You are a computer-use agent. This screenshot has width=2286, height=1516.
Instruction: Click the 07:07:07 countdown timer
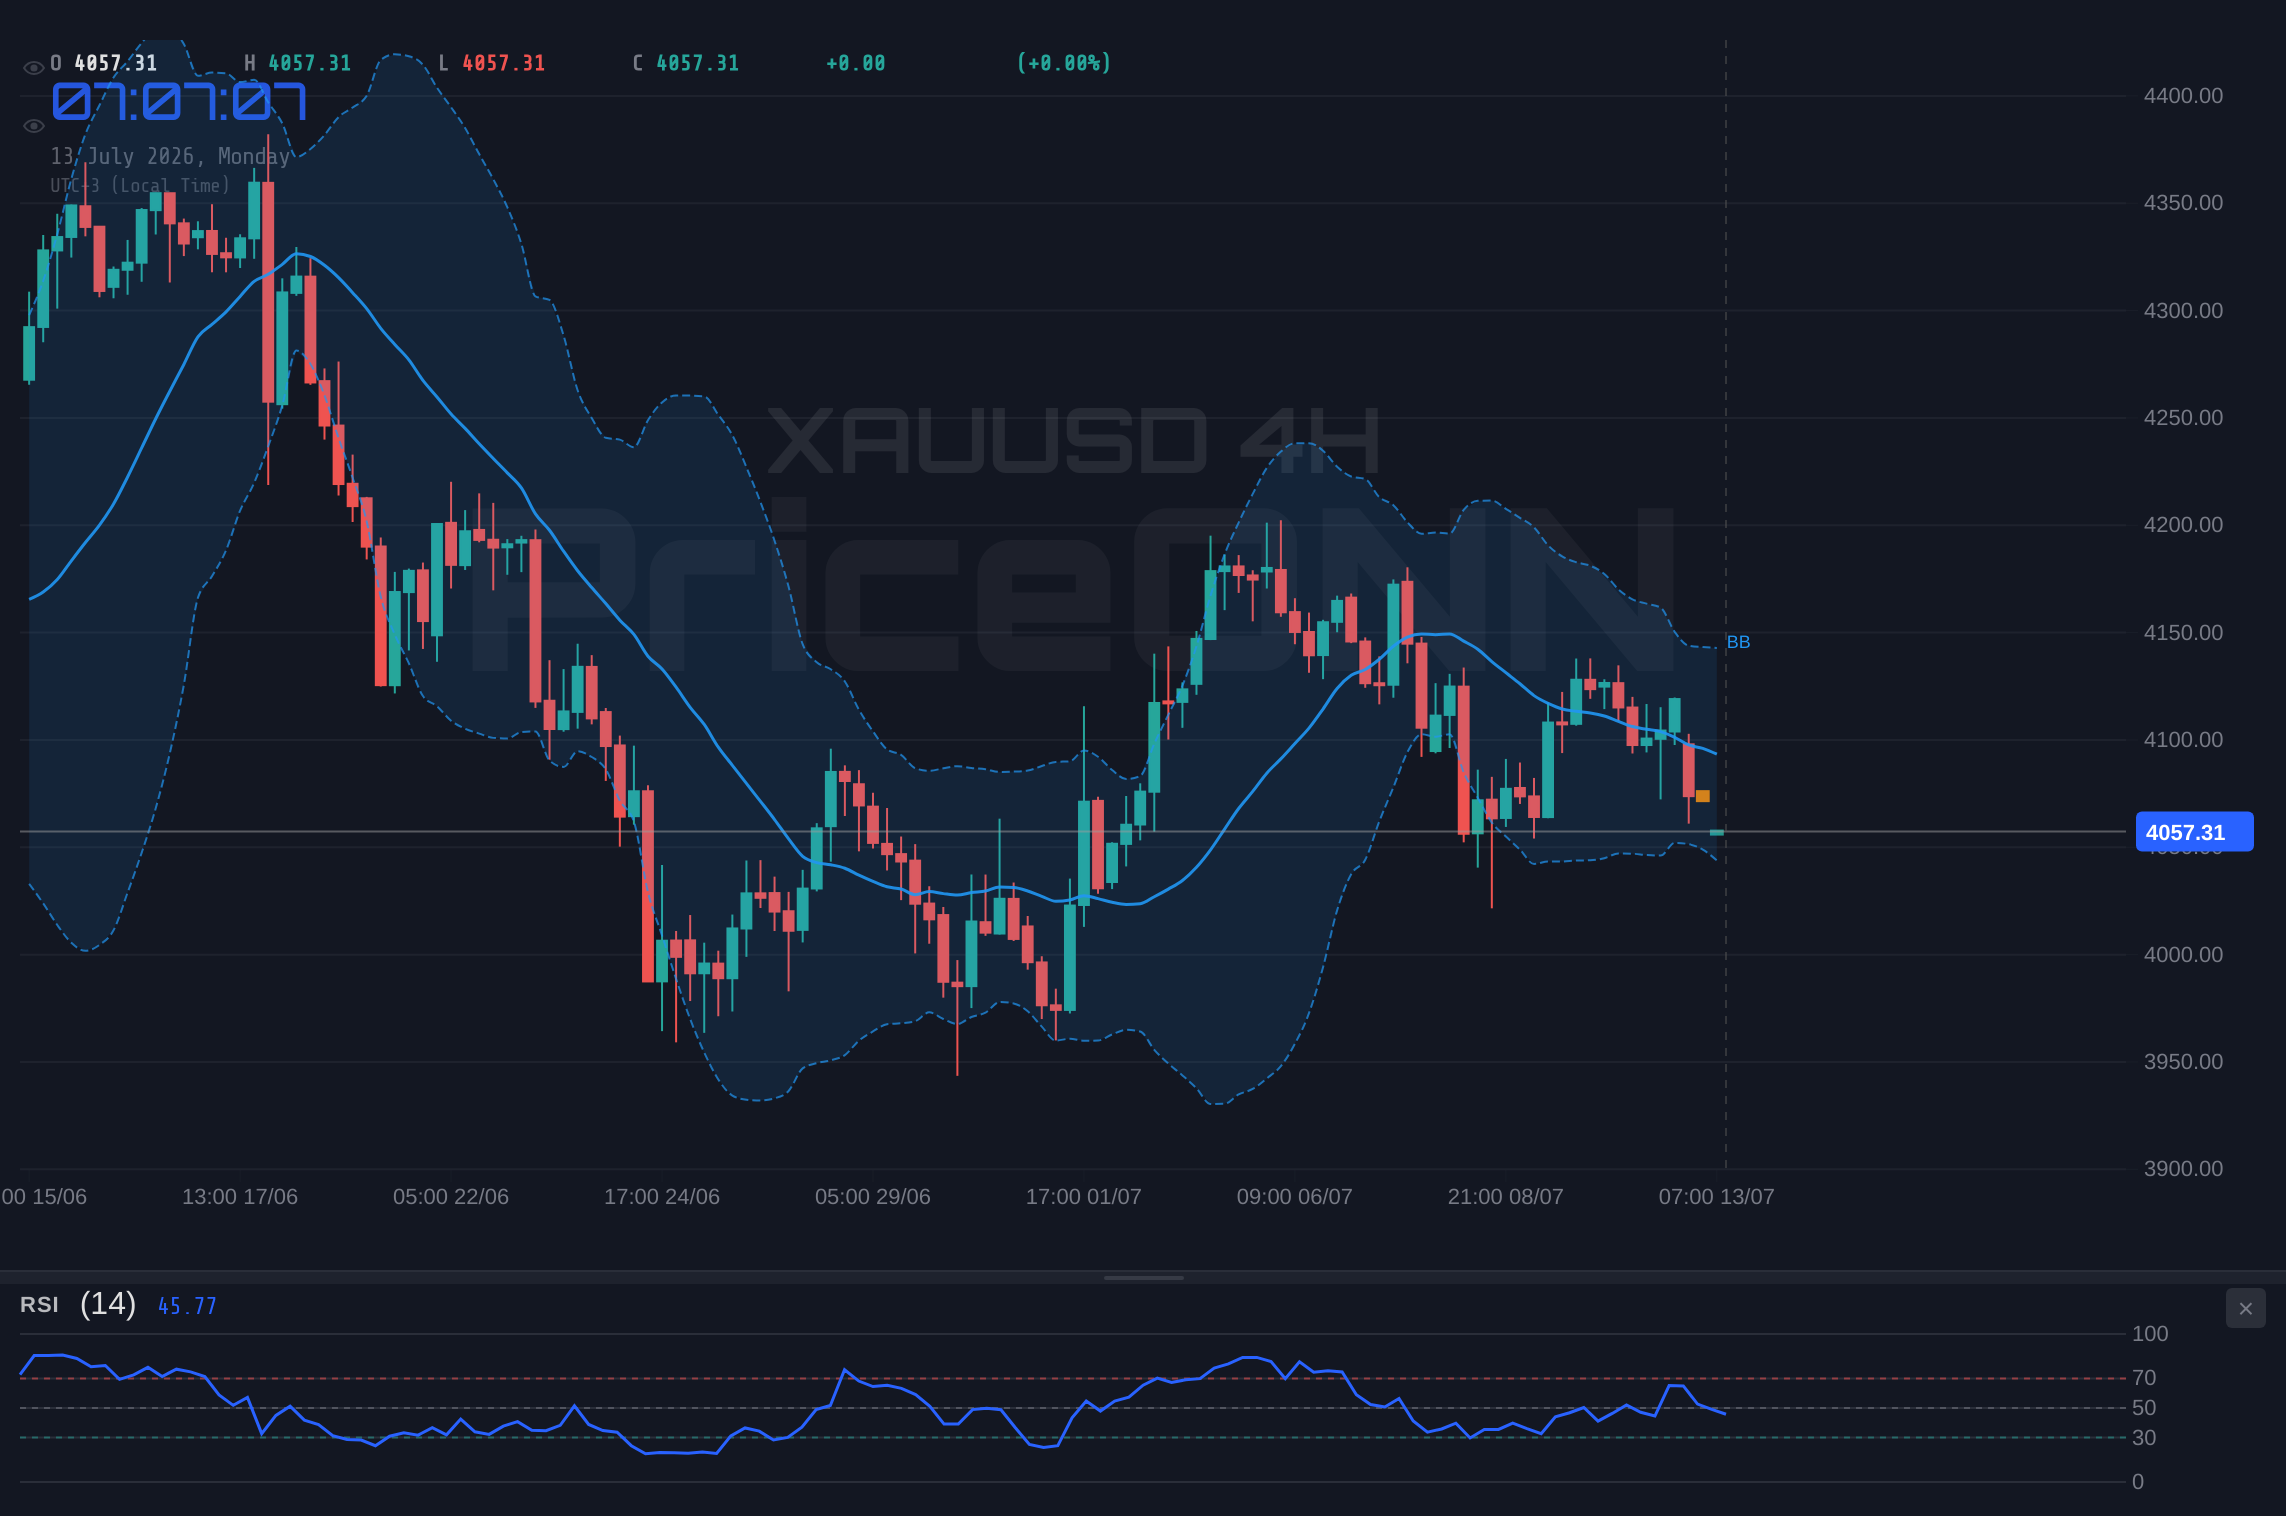(x=179, y=102)
